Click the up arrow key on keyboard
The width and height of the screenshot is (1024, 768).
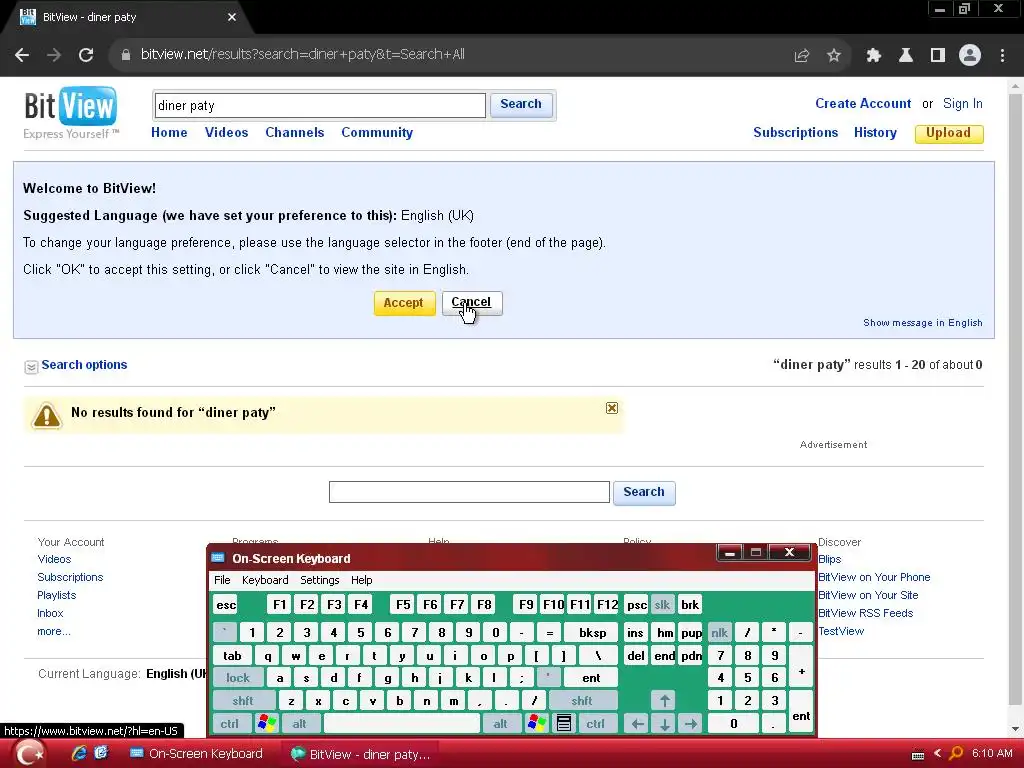click(x=664, y=701)
